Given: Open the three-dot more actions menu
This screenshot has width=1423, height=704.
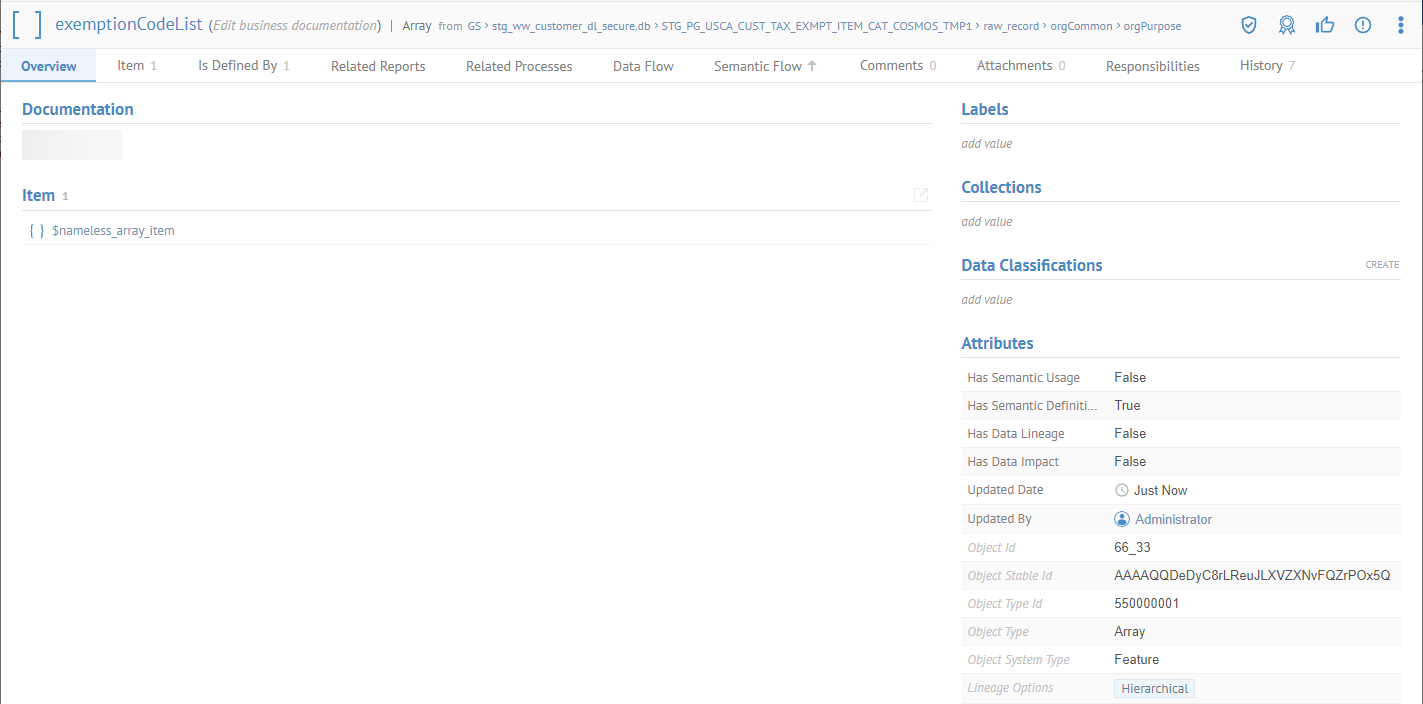Looking at the screenshot, I should (x=1400, y=25).
